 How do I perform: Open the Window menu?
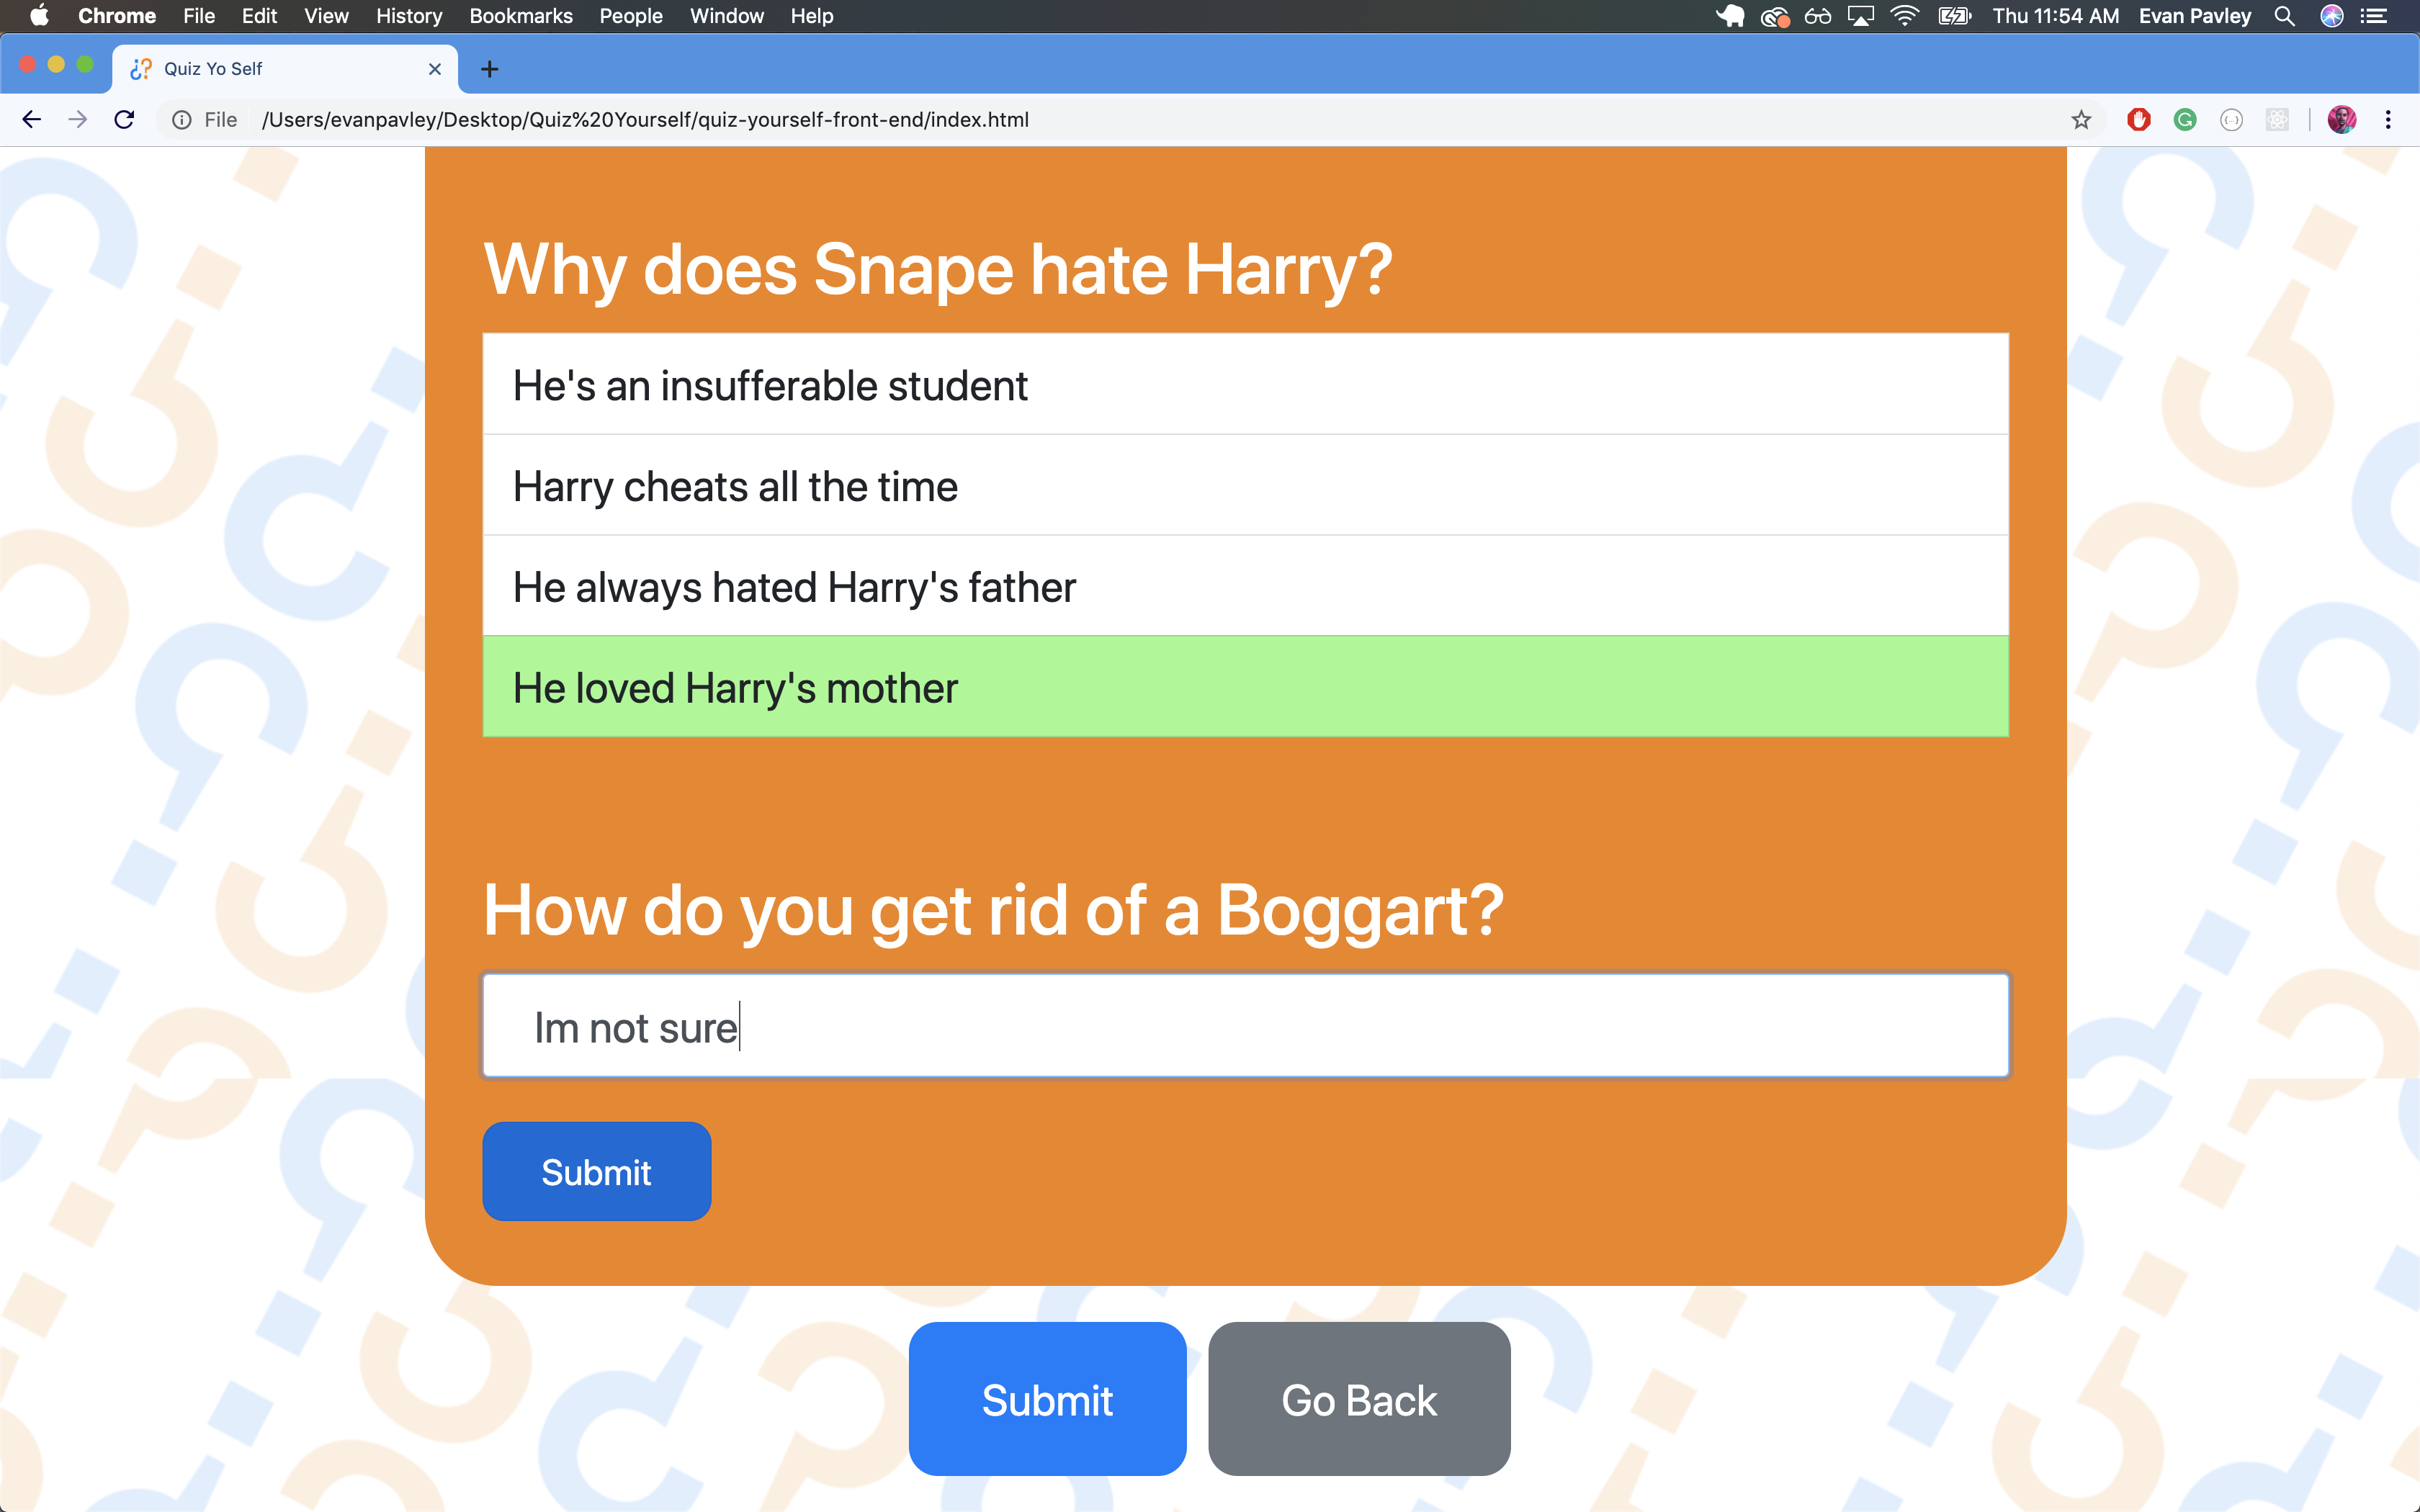(x=727, y=16)
